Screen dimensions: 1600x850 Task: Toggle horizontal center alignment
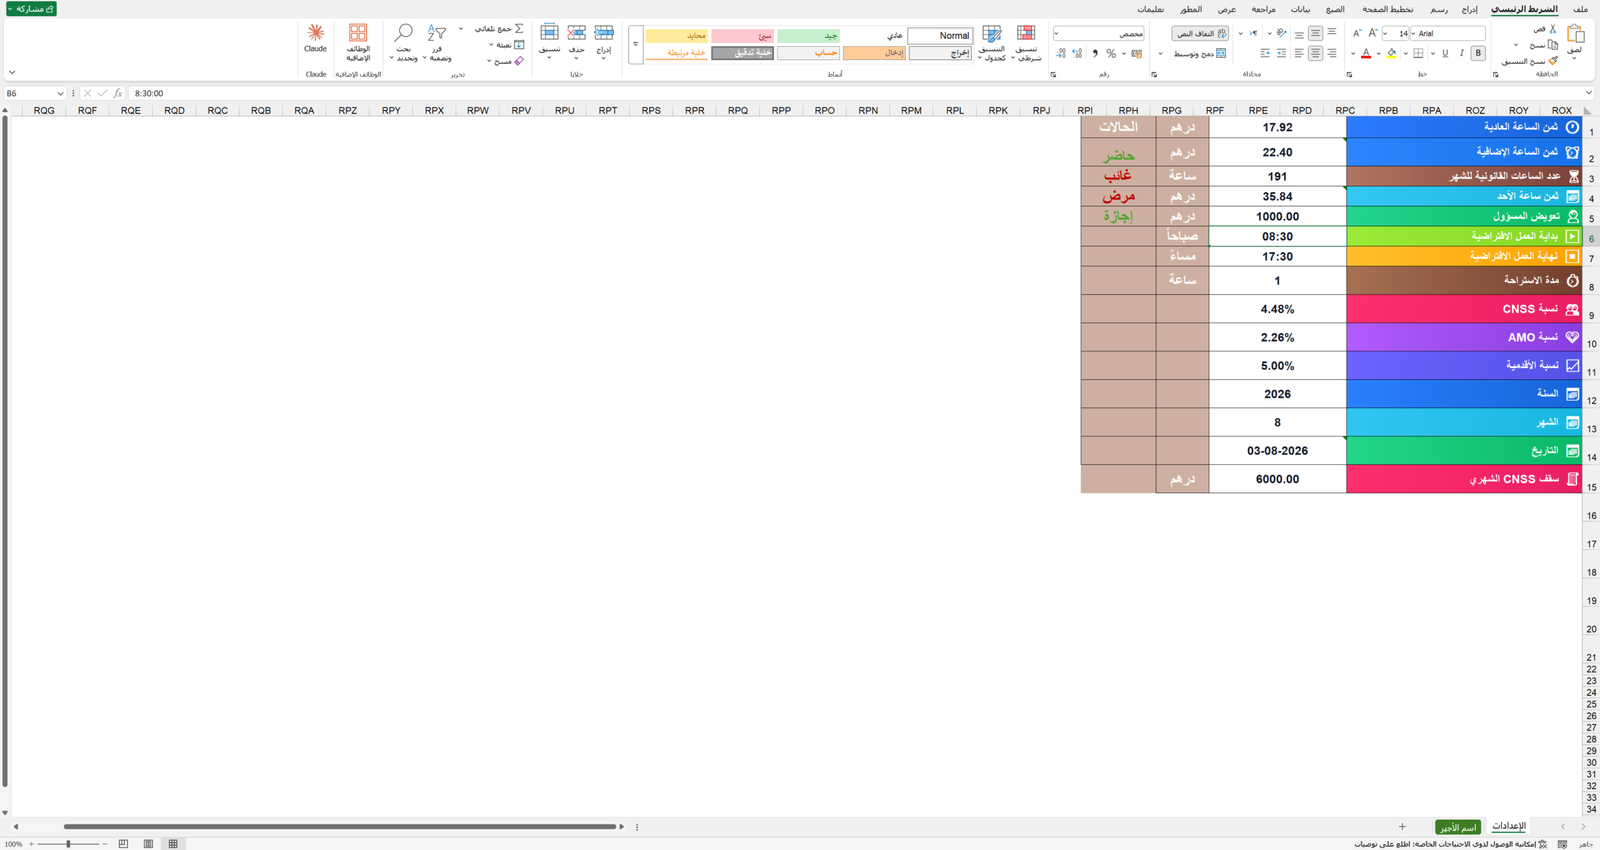pyautogui.click(x=1315, y=53)
